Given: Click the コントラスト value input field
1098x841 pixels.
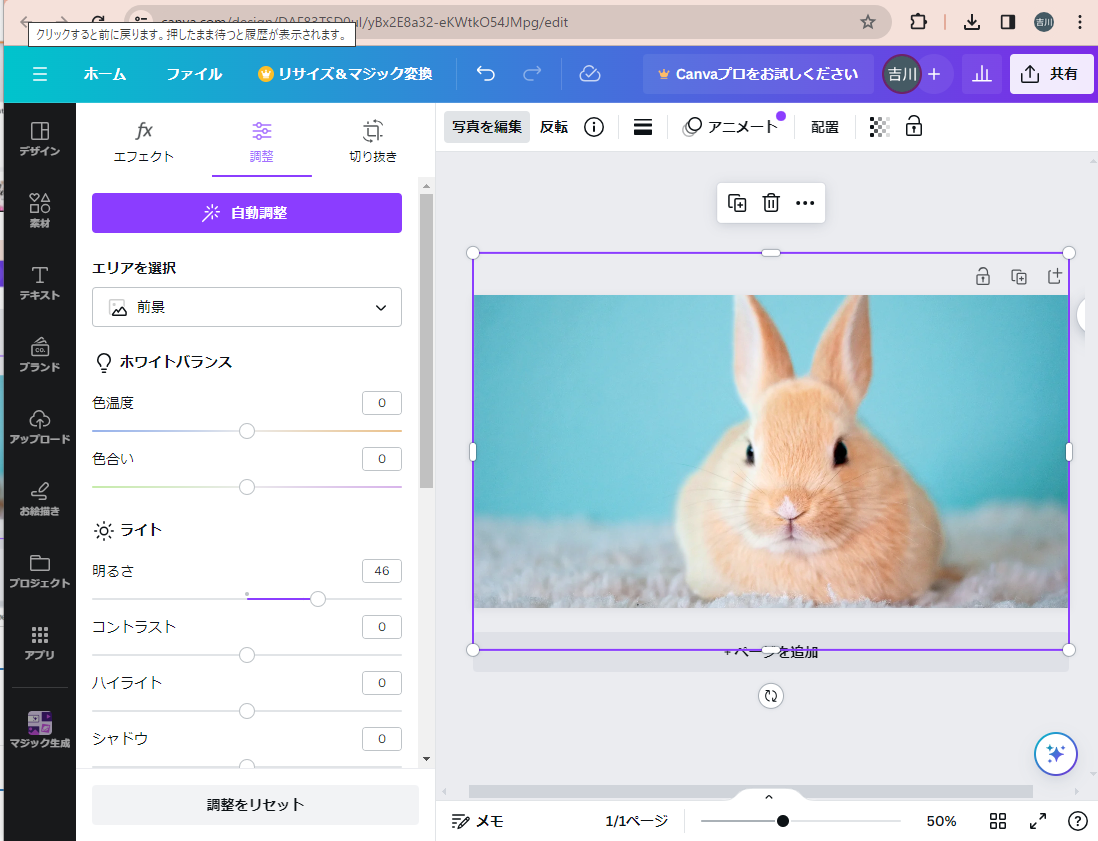Looking at the screenshot, I should 381,627.
